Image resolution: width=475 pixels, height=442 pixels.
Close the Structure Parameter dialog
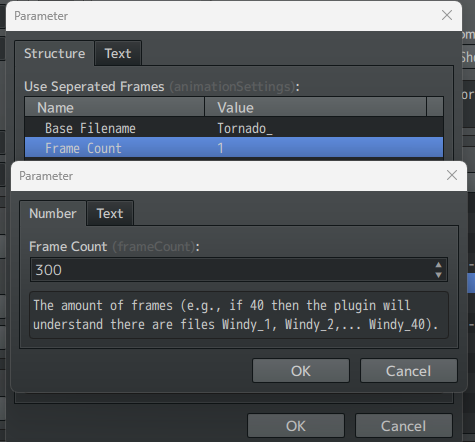(447, 15)
